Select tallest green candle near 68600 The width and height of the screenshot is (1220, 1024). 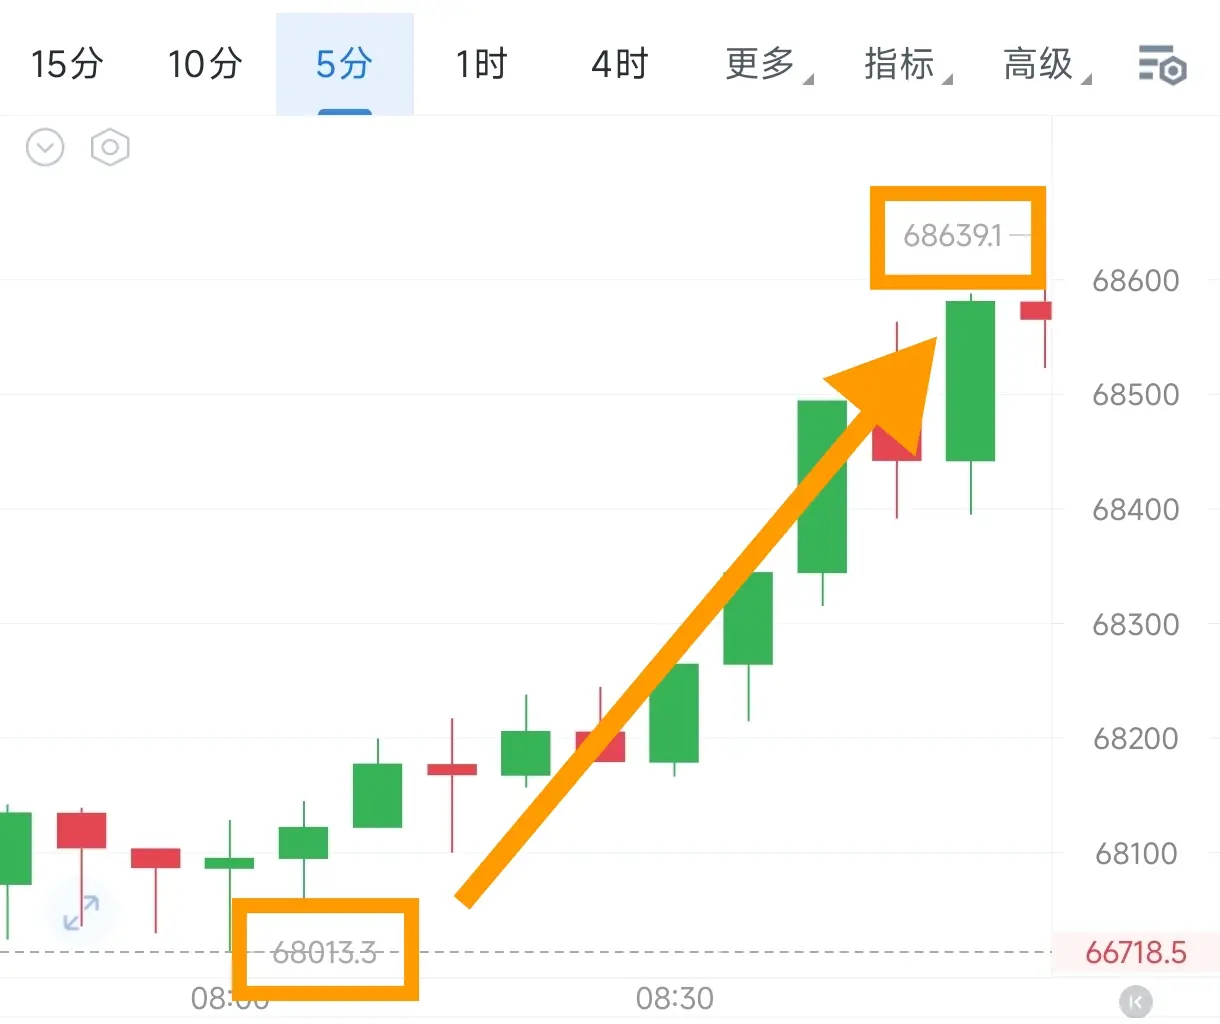pos(970,380)
